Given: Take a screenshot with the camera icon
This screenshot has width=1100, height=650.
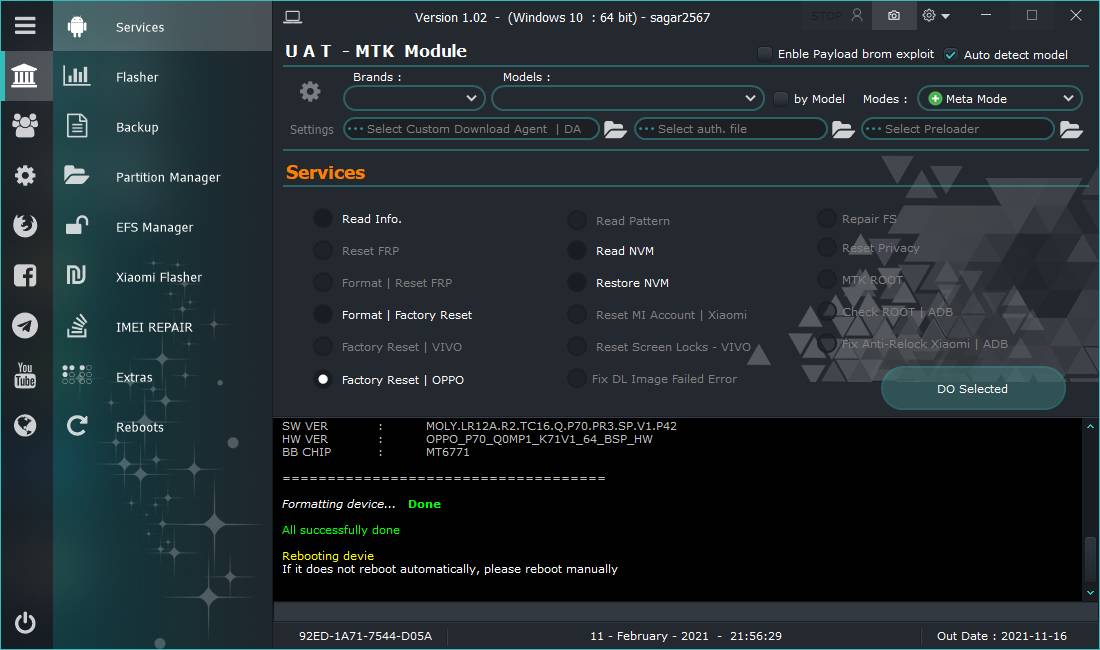Looking at the screenshot, I should (x=894, y=15).
